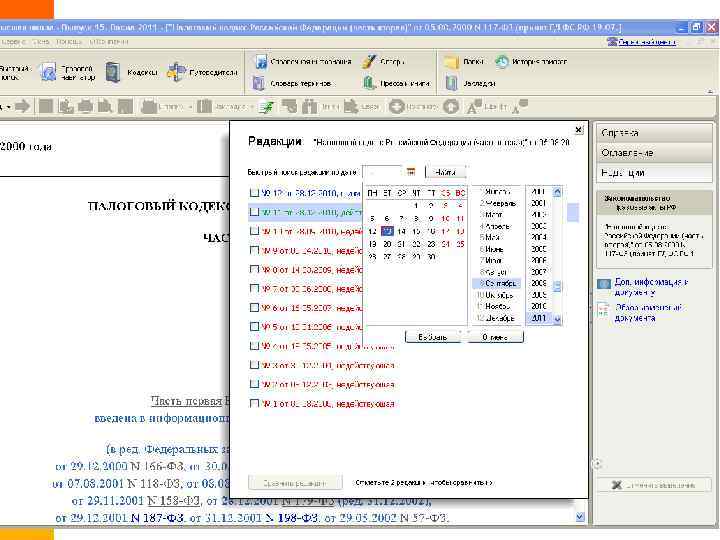Click the green lightning toolbar icon
This screenshot has height=540, width=720.
(266, 107)
